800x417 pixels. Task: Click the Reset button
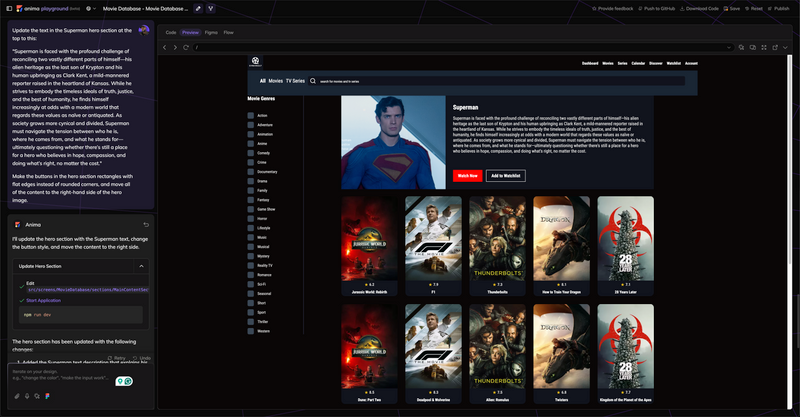754,9
